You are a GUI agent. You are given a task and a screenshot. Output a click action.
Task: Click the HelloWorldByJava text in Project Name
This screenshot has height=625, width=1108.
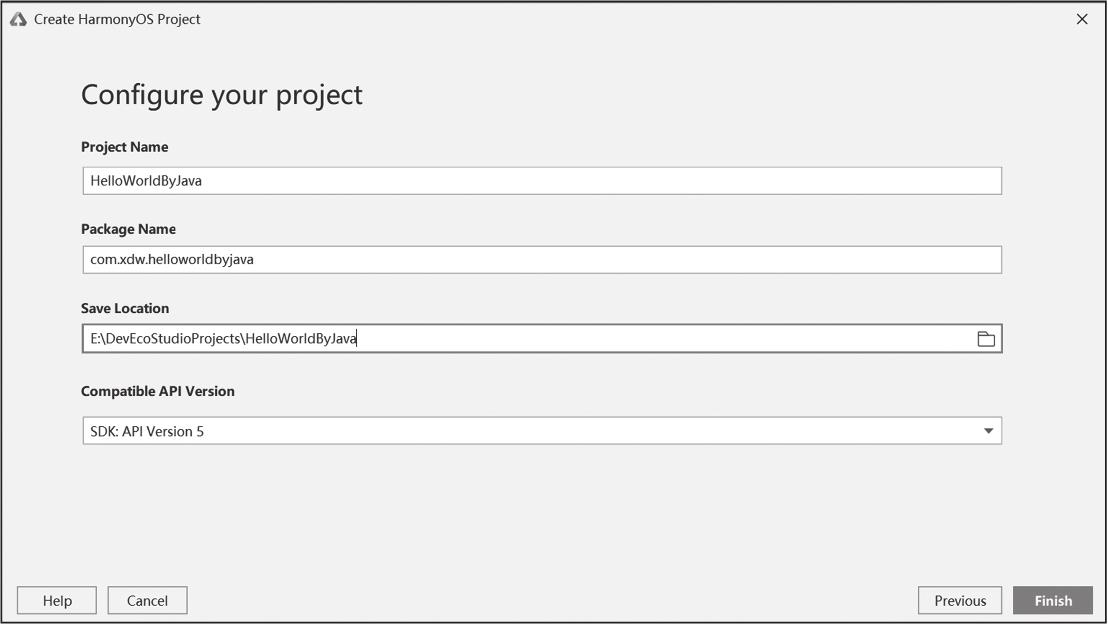point(146,181)
